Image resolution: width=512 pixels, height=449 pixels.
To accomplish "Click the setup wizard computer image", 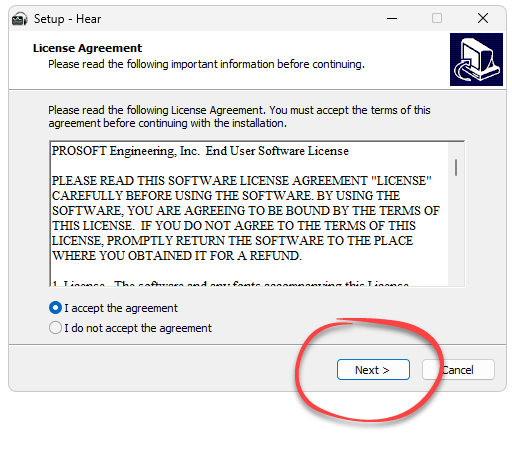I will click(476, 59).
